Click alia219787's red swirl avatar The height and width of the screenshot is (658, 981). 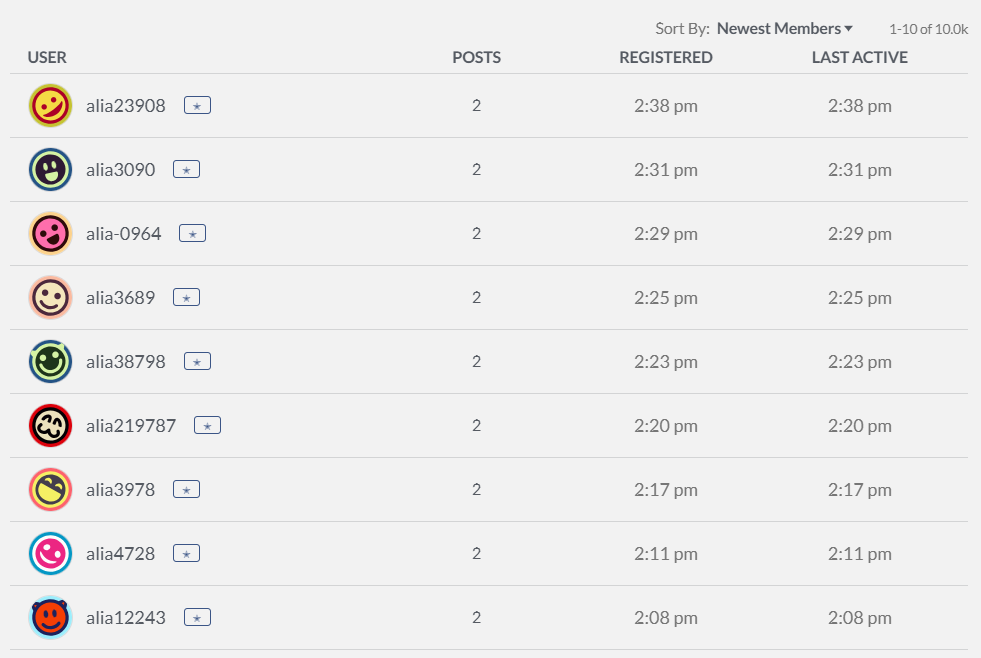[x=50, y=426]
